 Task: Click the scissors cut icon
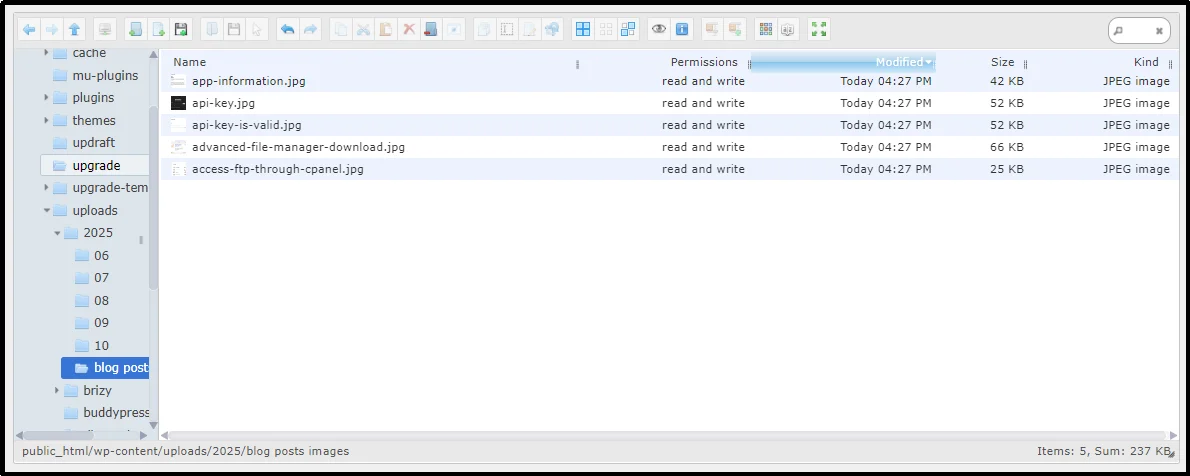point(364,30)
